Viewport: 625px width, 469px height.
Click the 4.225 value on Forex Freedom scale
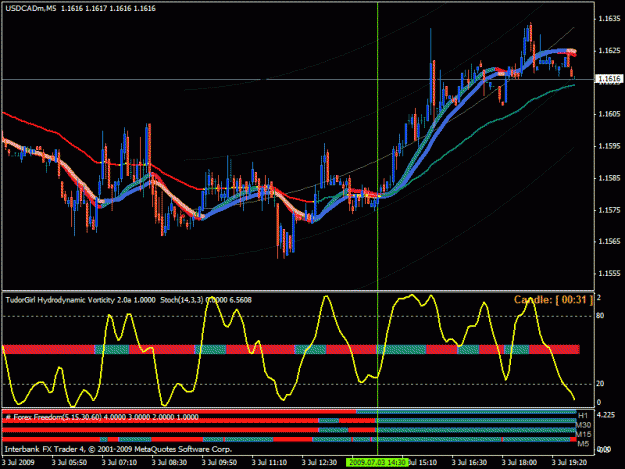(x=606, y=415)
